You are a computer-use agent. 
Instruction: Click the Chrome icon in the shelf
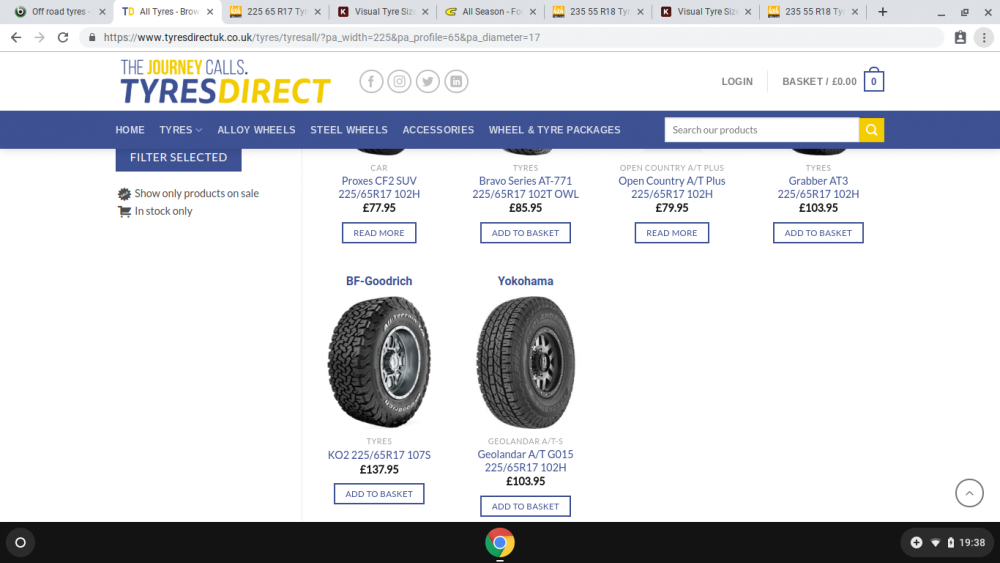500,543
